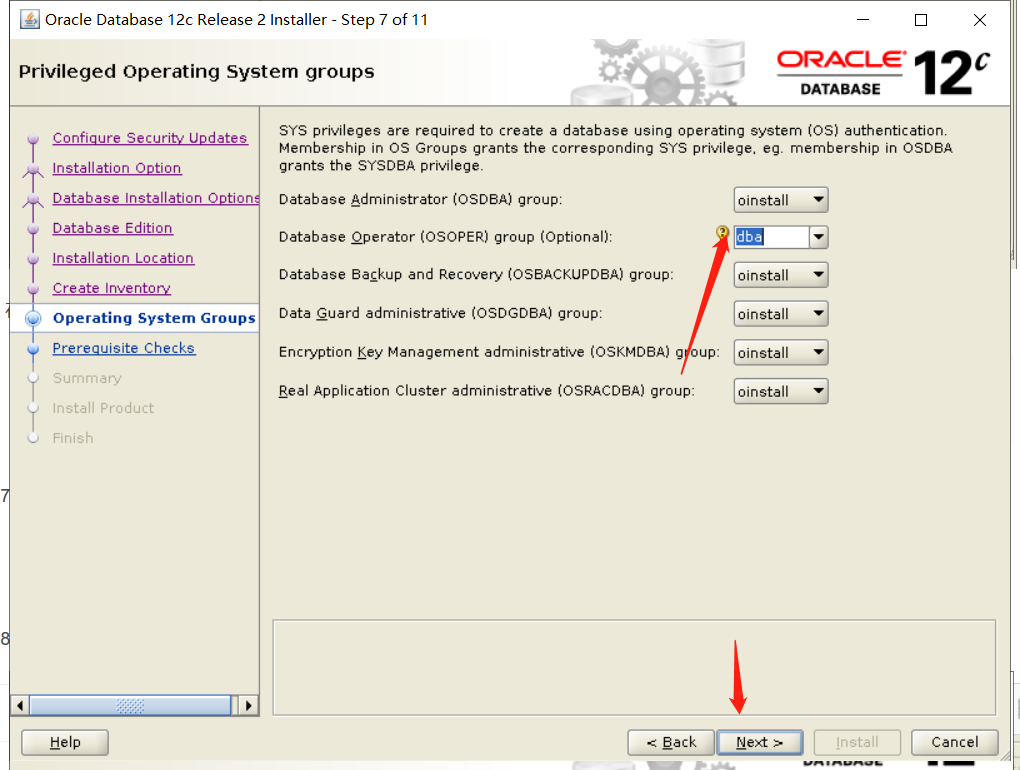The width and height of the screenshot is (1020, 770).
Task: Click the Operating System Groups step marker dot
Action: coord(35,318)
